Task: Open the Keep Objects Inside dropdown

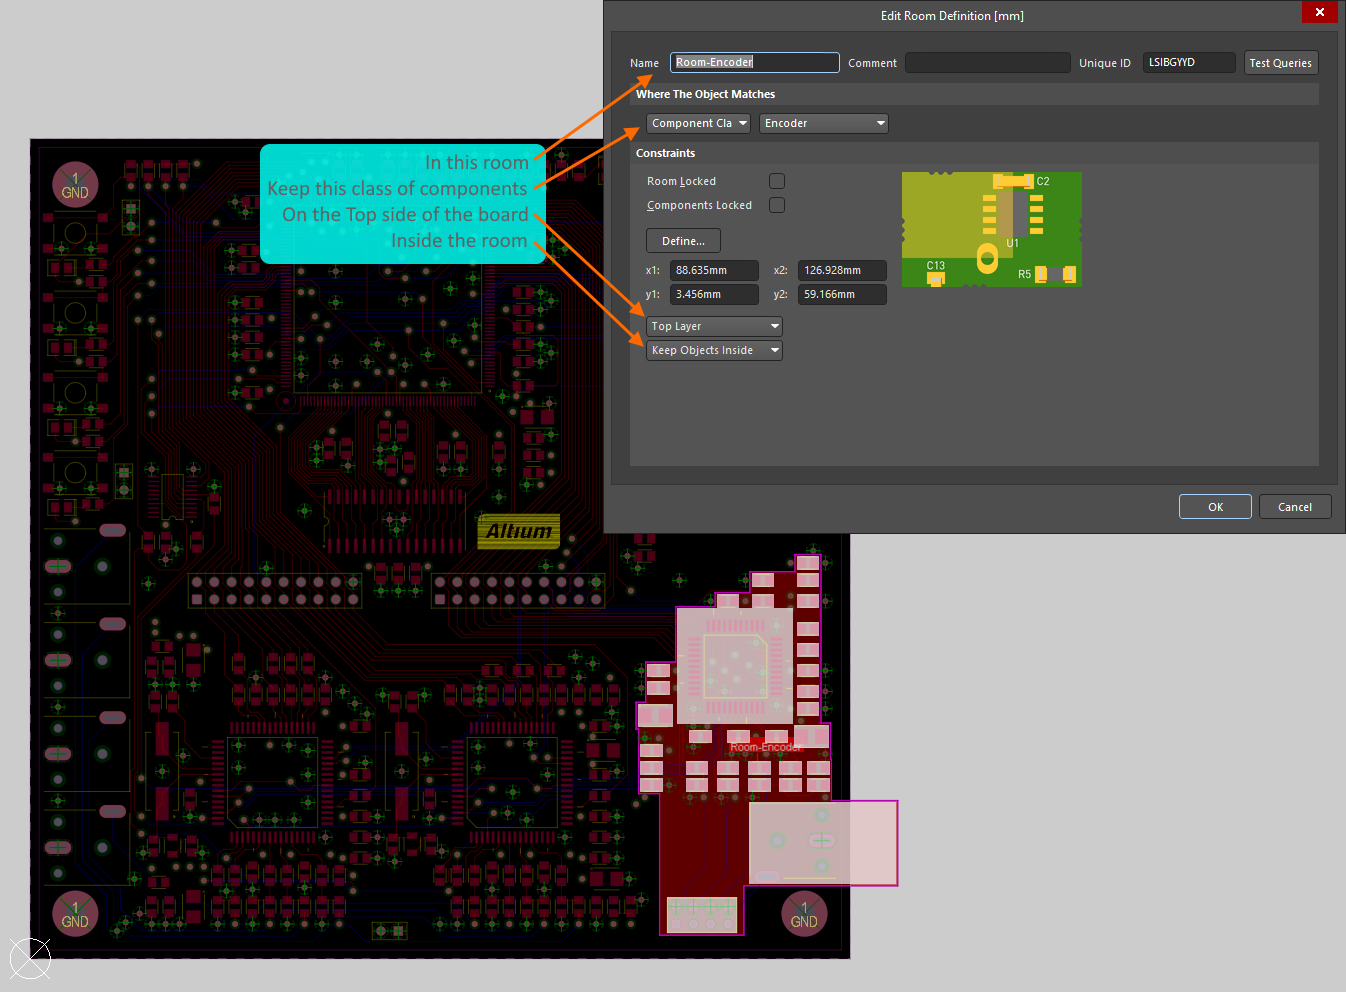Action: coord(714,350)
